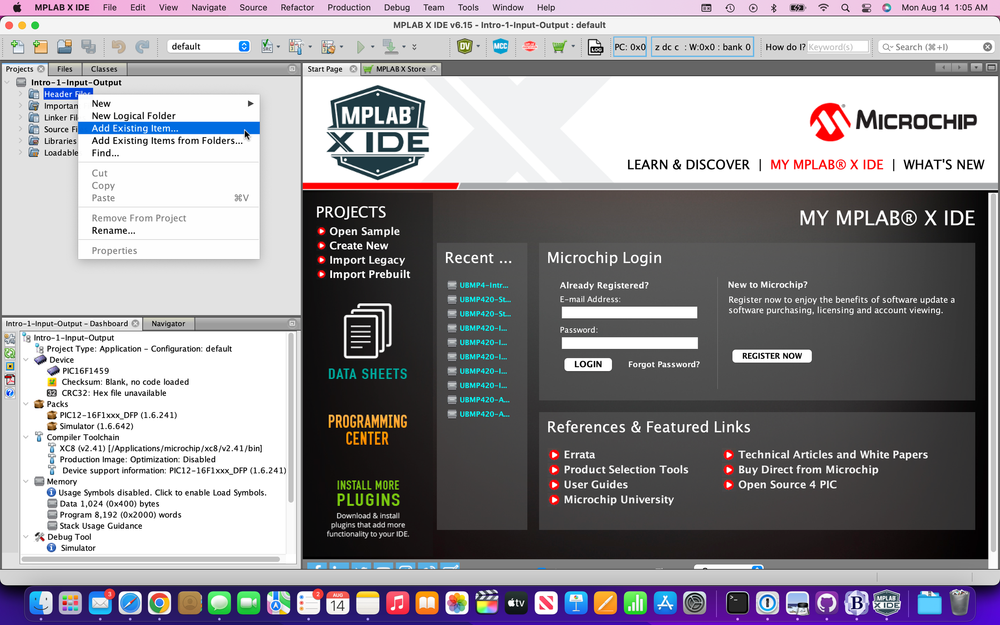Open the default configuration dropdown
This screenshot has height=625, width=1000.
(x=242, y=45)
